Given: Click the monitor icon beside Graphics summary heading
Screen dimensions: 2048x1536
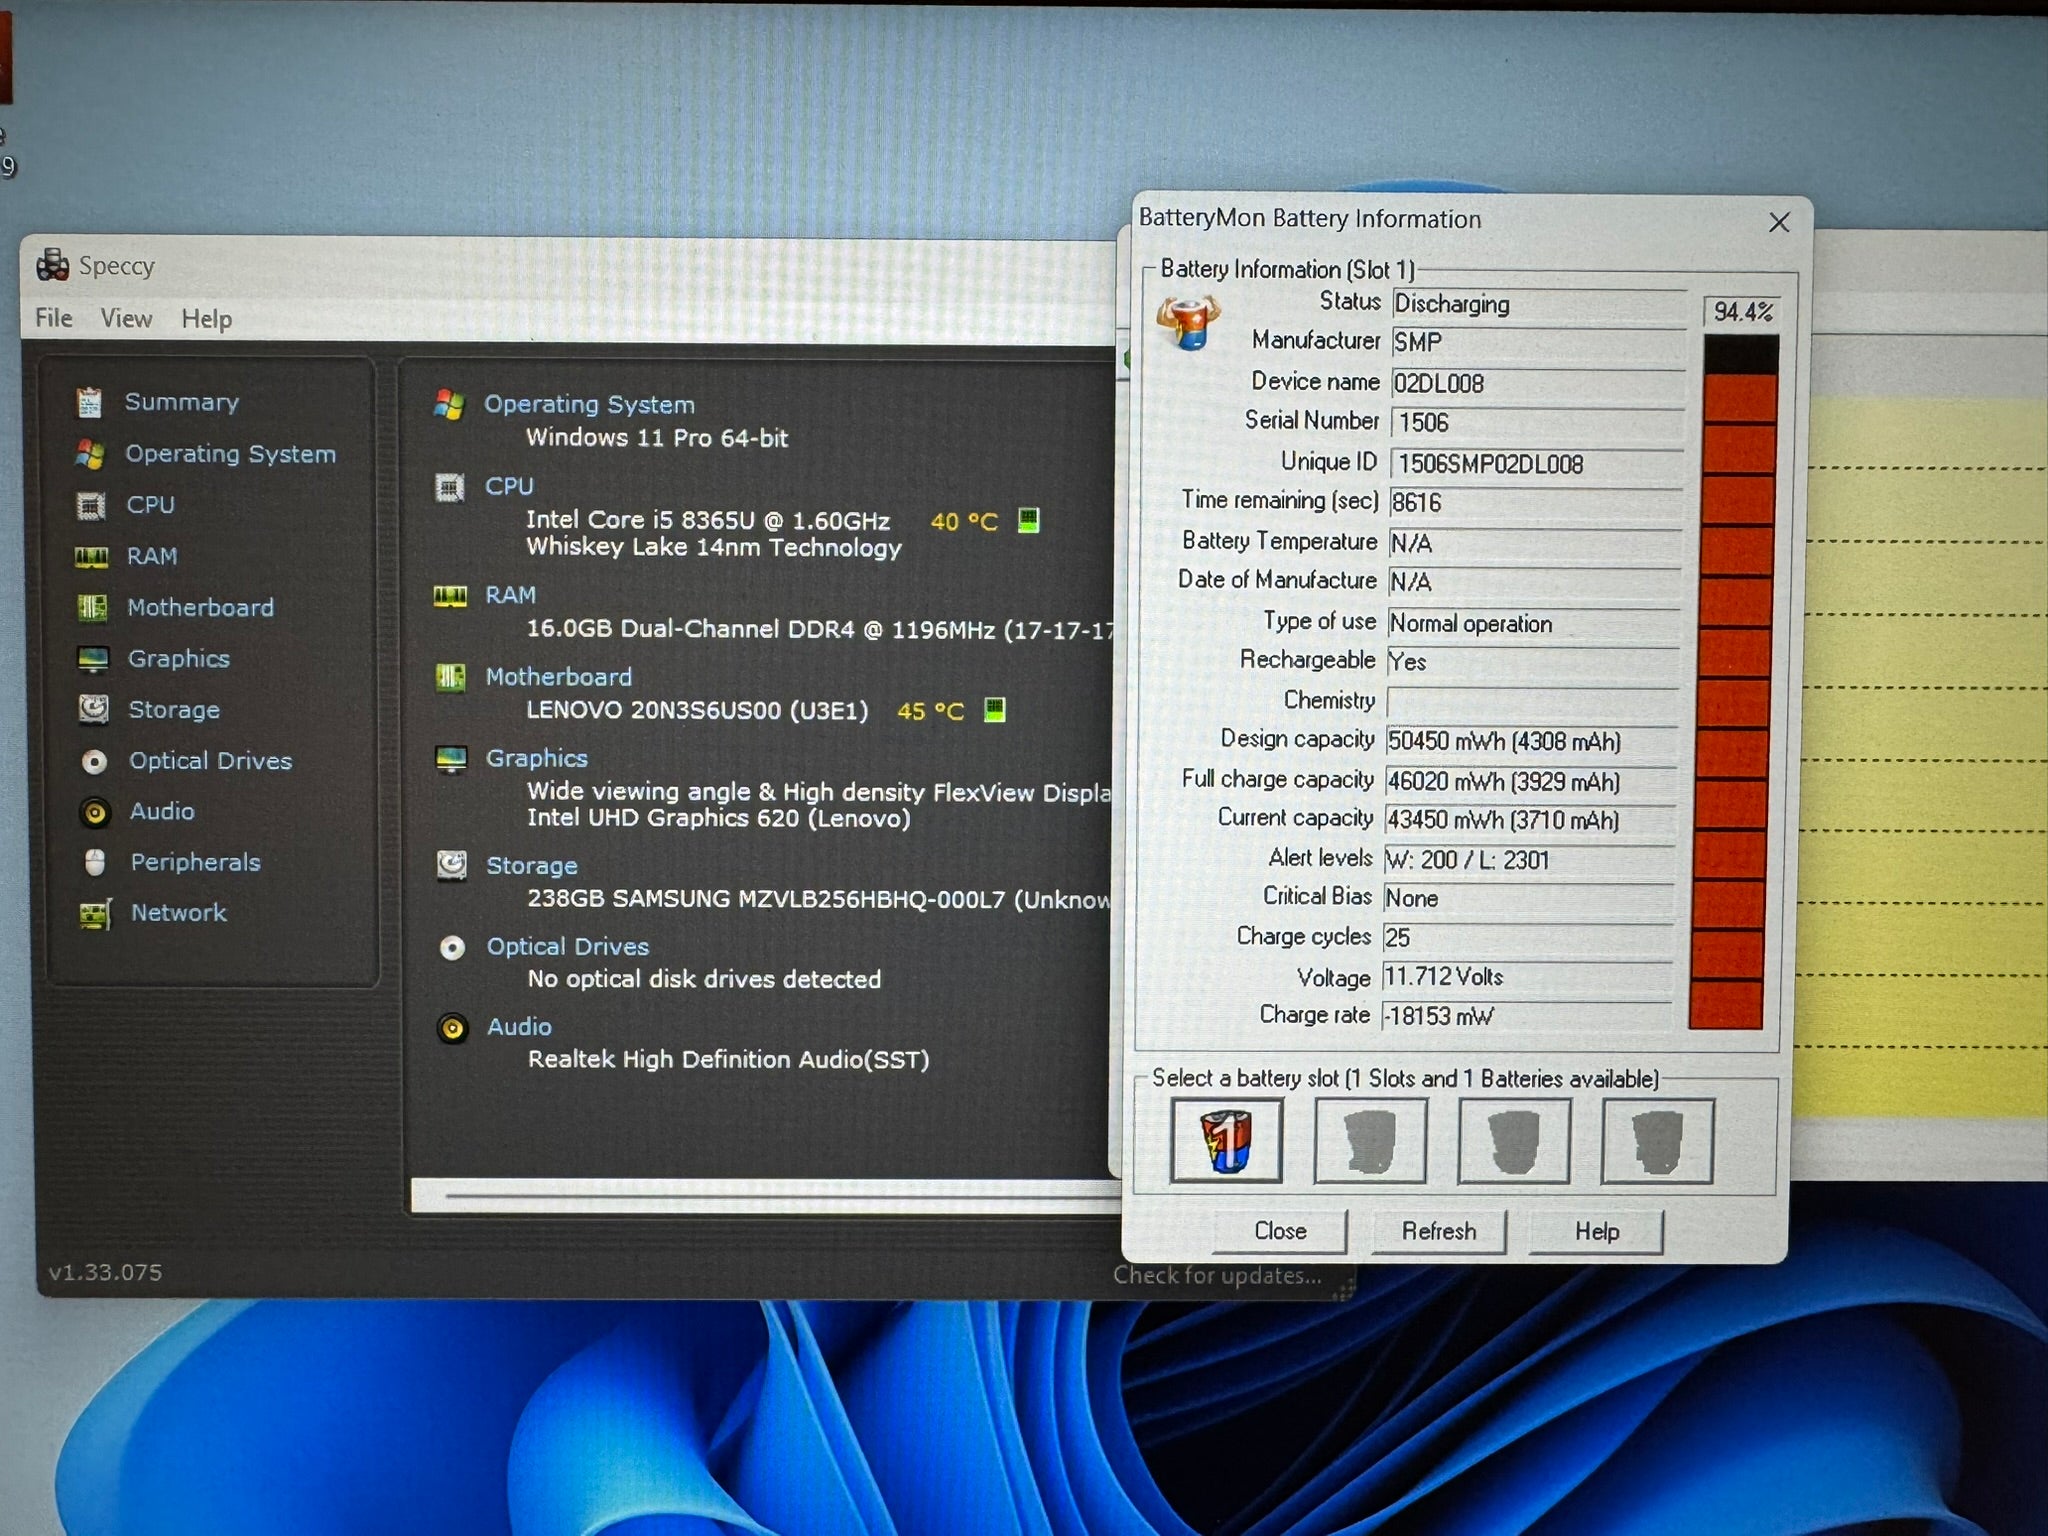Looking at the screenshot, I should point(452,759).
